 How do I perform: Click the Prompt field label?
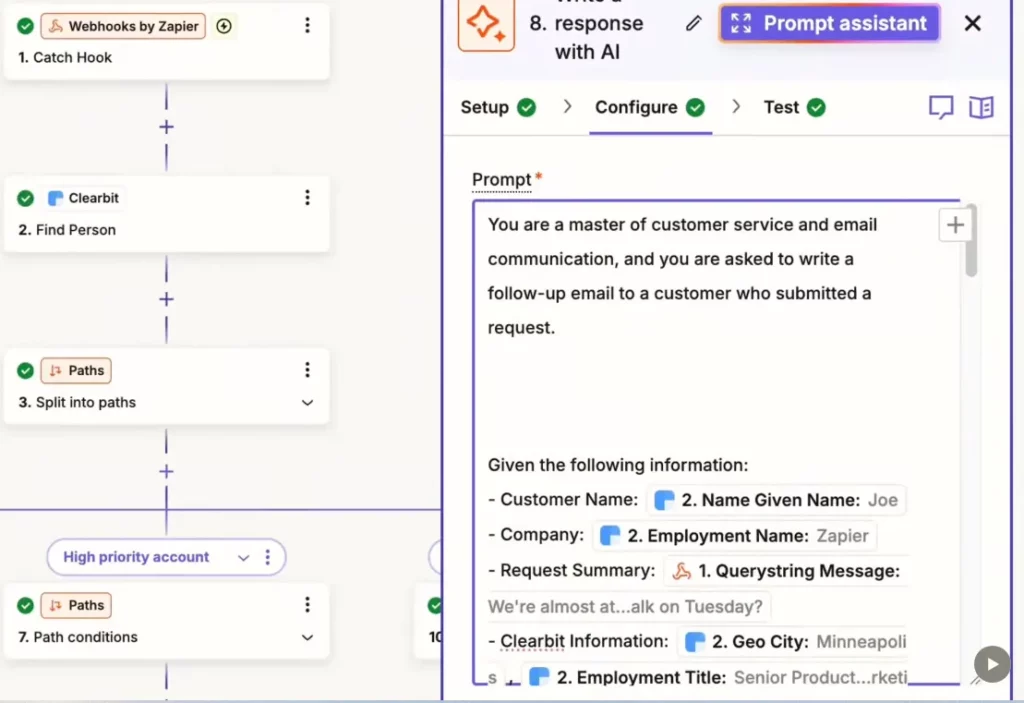pyautogui.click(x=502, y=179)
